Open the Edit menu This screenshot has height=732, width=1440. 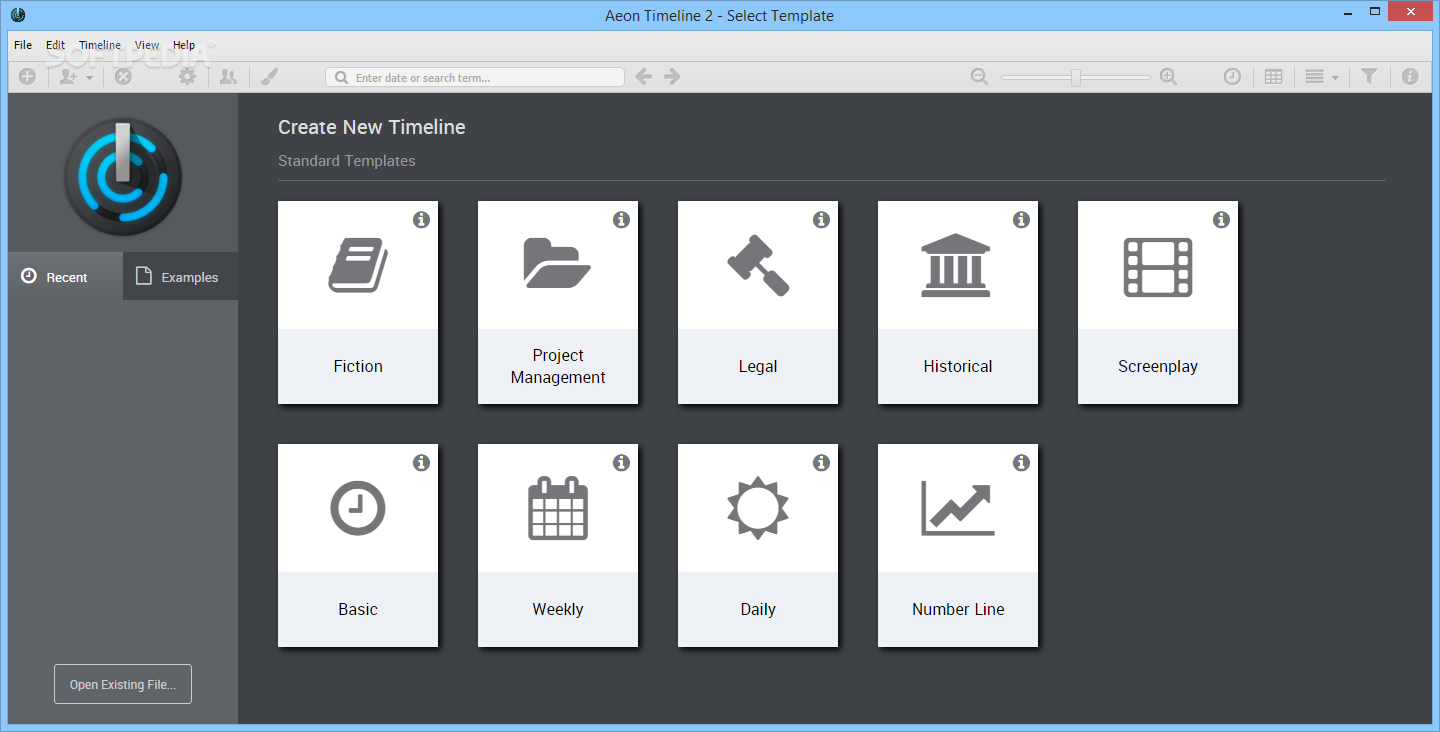pyautogui.click(x=56, y=45)
